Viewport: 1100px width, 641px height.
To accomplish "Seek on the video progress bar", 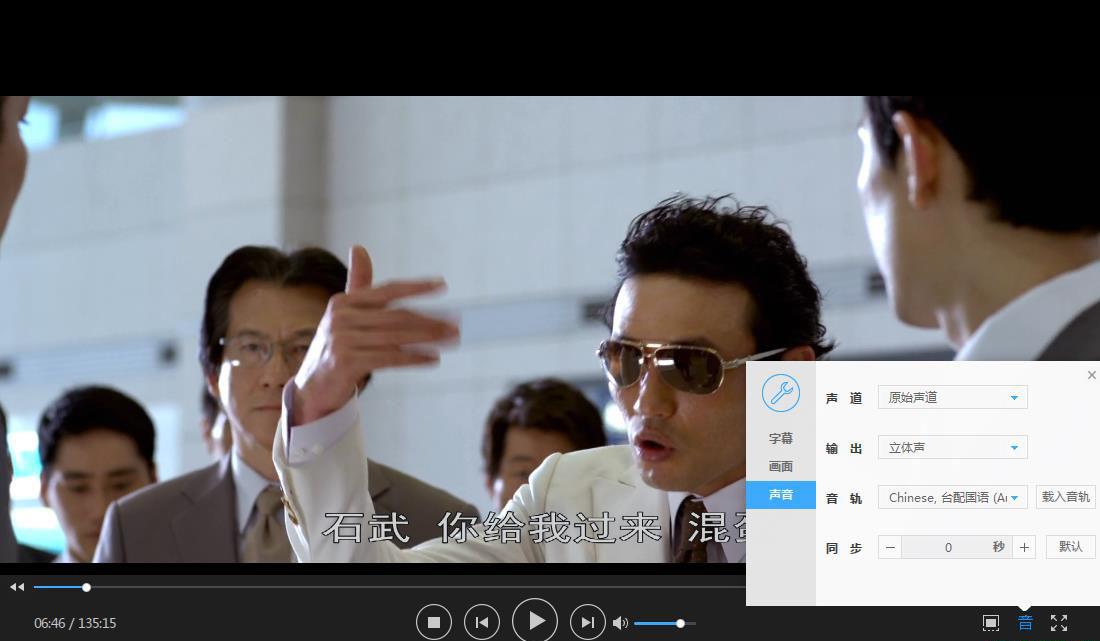I will click(389, 588).
